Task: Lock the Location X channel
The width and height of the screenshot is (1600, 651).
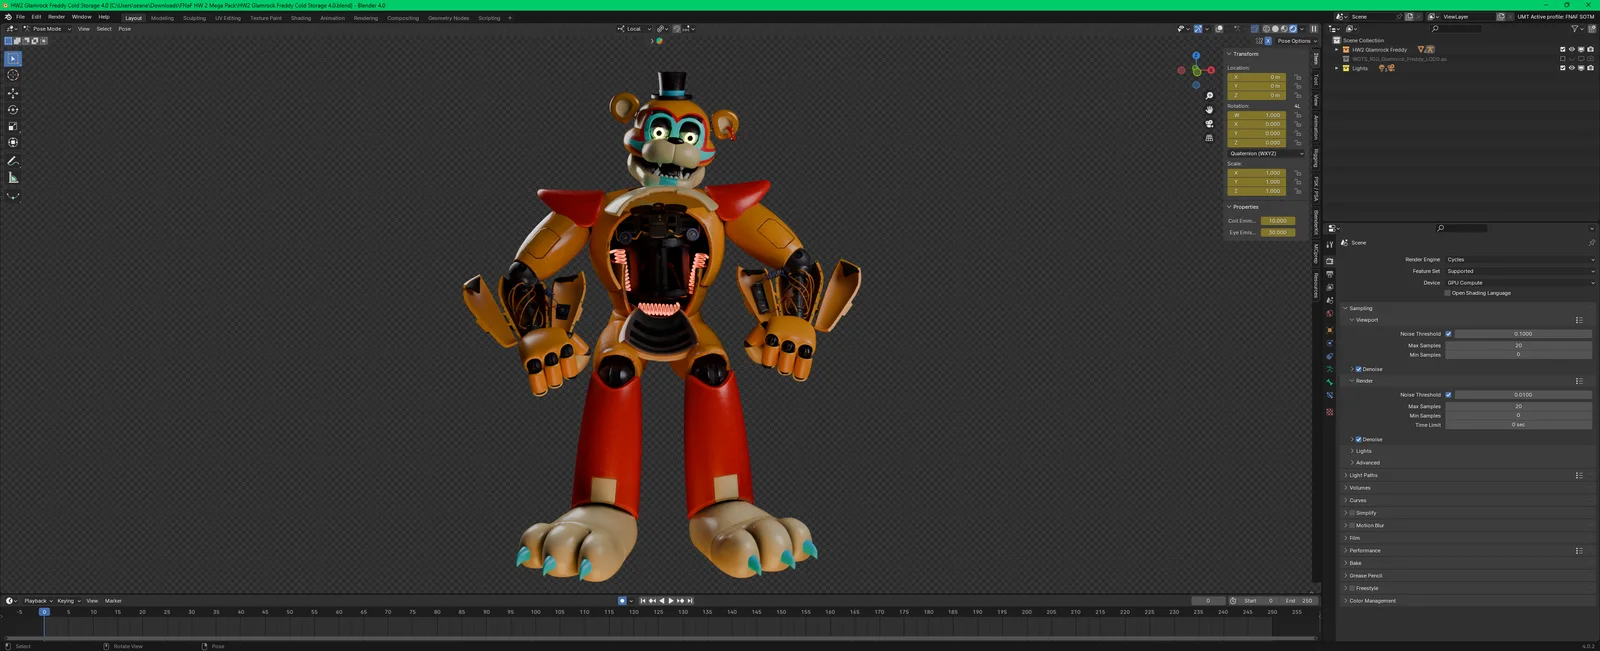Action: [x=1298, y=77]
